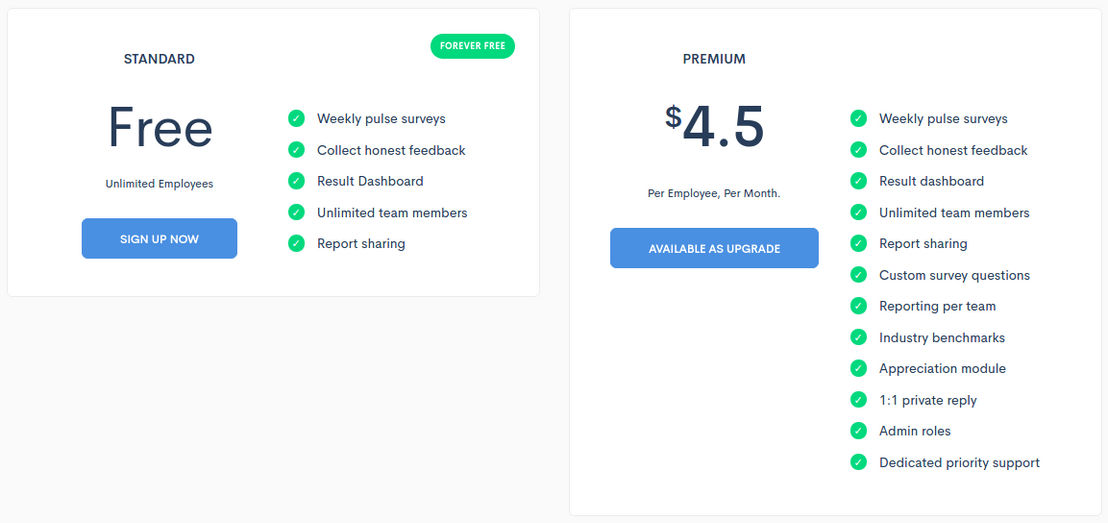Click Standard's Unlimited team members check icon

point(296,212)
